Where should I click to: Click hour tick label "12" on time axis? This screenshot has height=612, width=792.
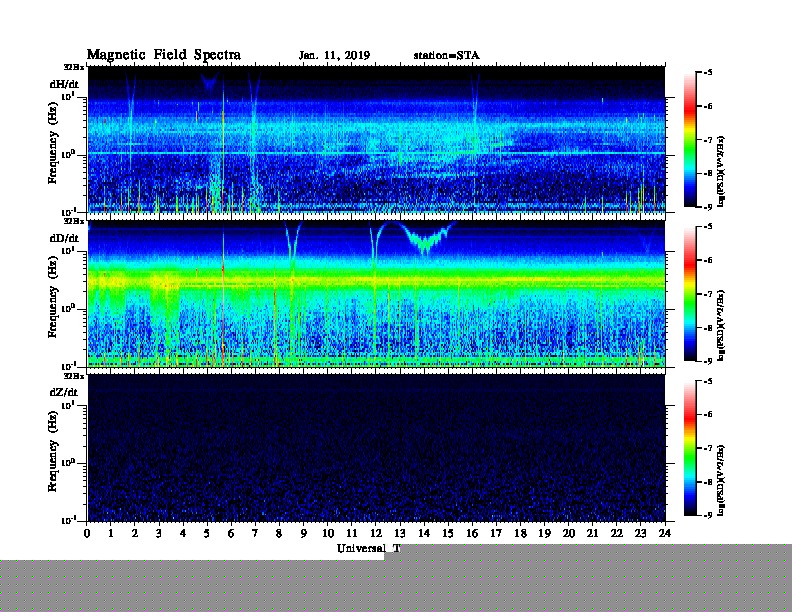pos(376,533)
